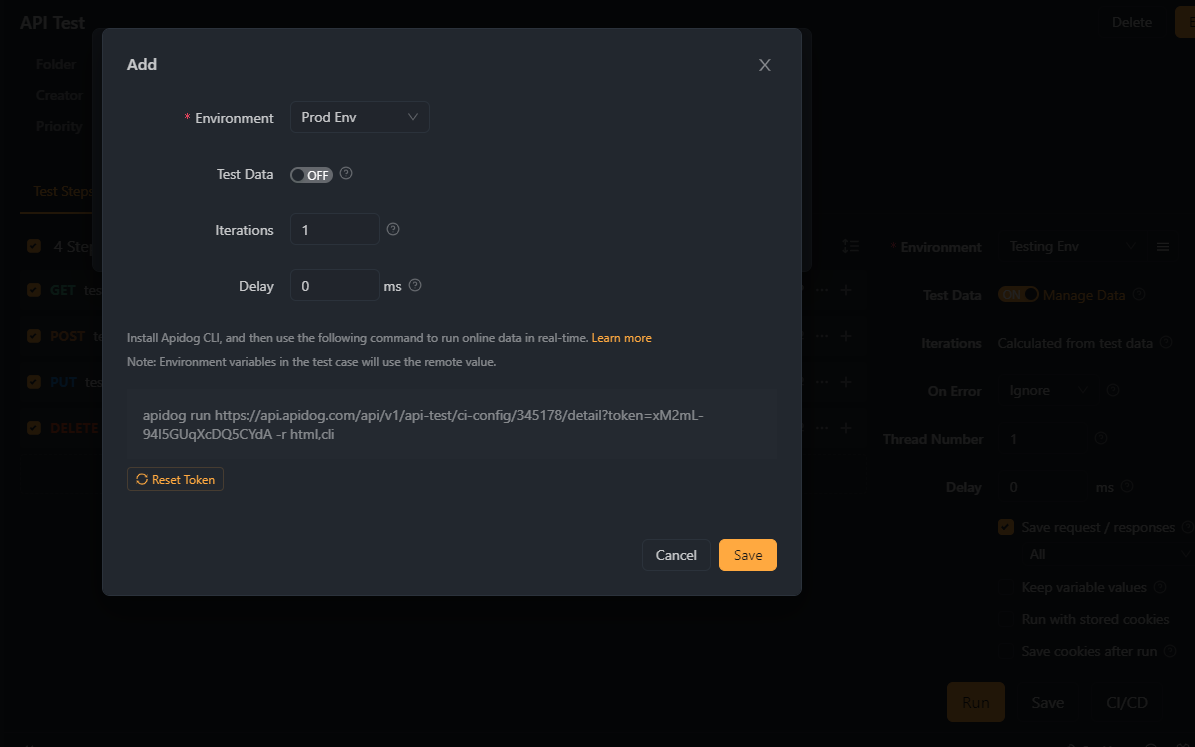
Task: Click the step list layout icon
Action: pyautogui.click(x=851, y=246)
